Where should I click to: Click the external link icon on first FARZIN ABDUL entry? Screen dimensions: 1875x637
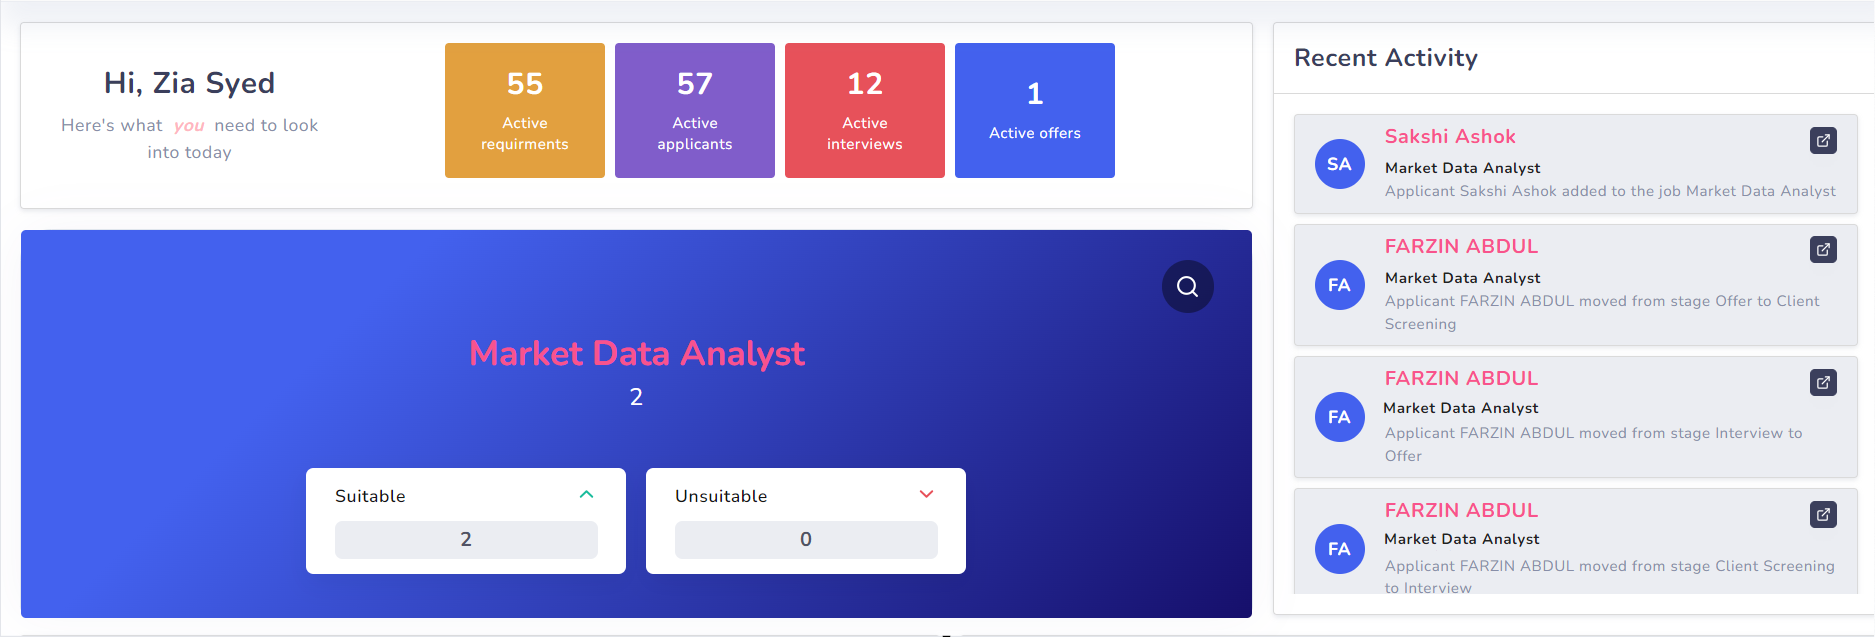click(x=1823, y=249)
